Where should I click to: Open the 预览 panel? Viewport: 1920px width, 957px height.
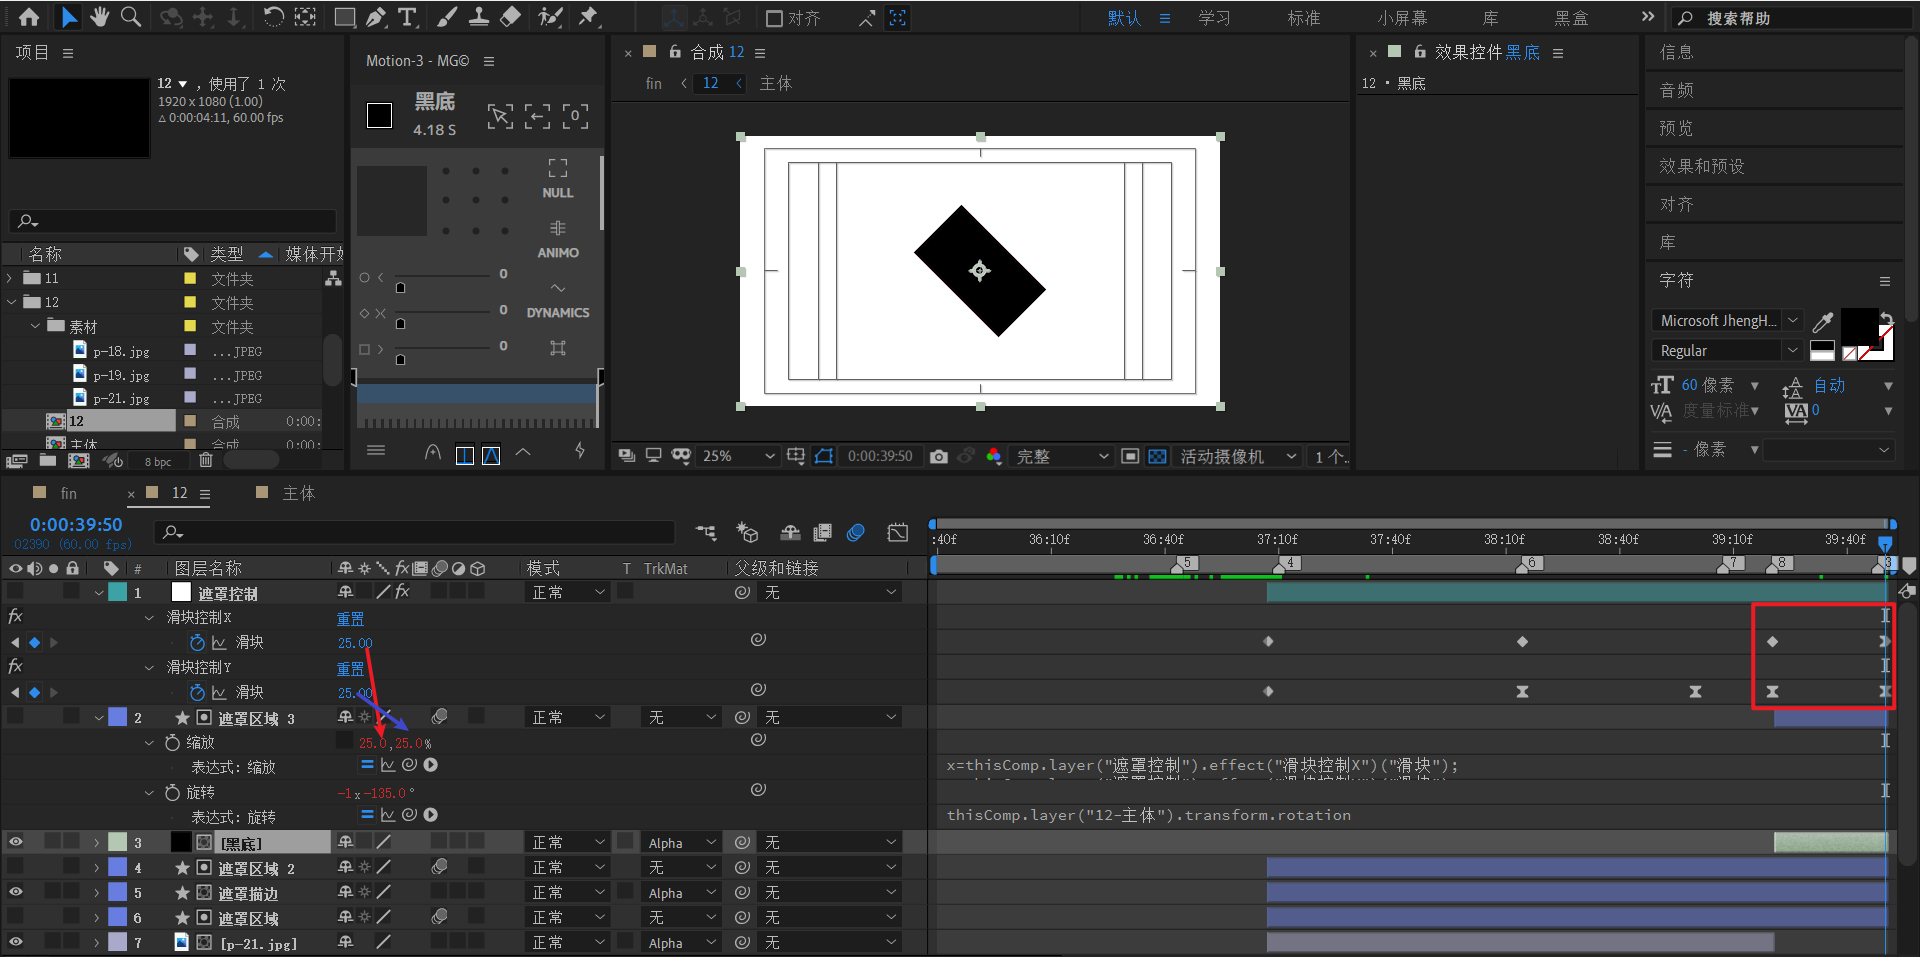coord(1676,128)
